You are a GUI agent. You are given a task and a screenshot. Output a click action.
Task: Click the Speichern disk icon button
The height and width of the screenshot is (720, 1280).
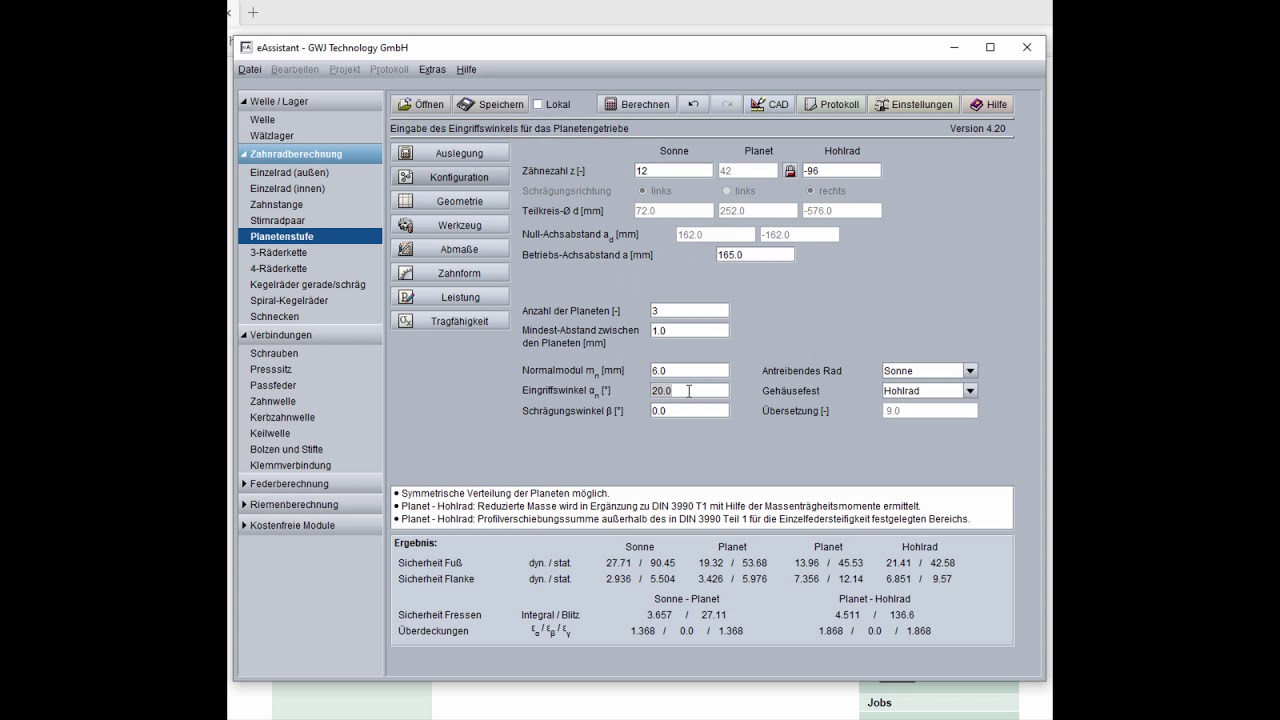tap(490, 104)
